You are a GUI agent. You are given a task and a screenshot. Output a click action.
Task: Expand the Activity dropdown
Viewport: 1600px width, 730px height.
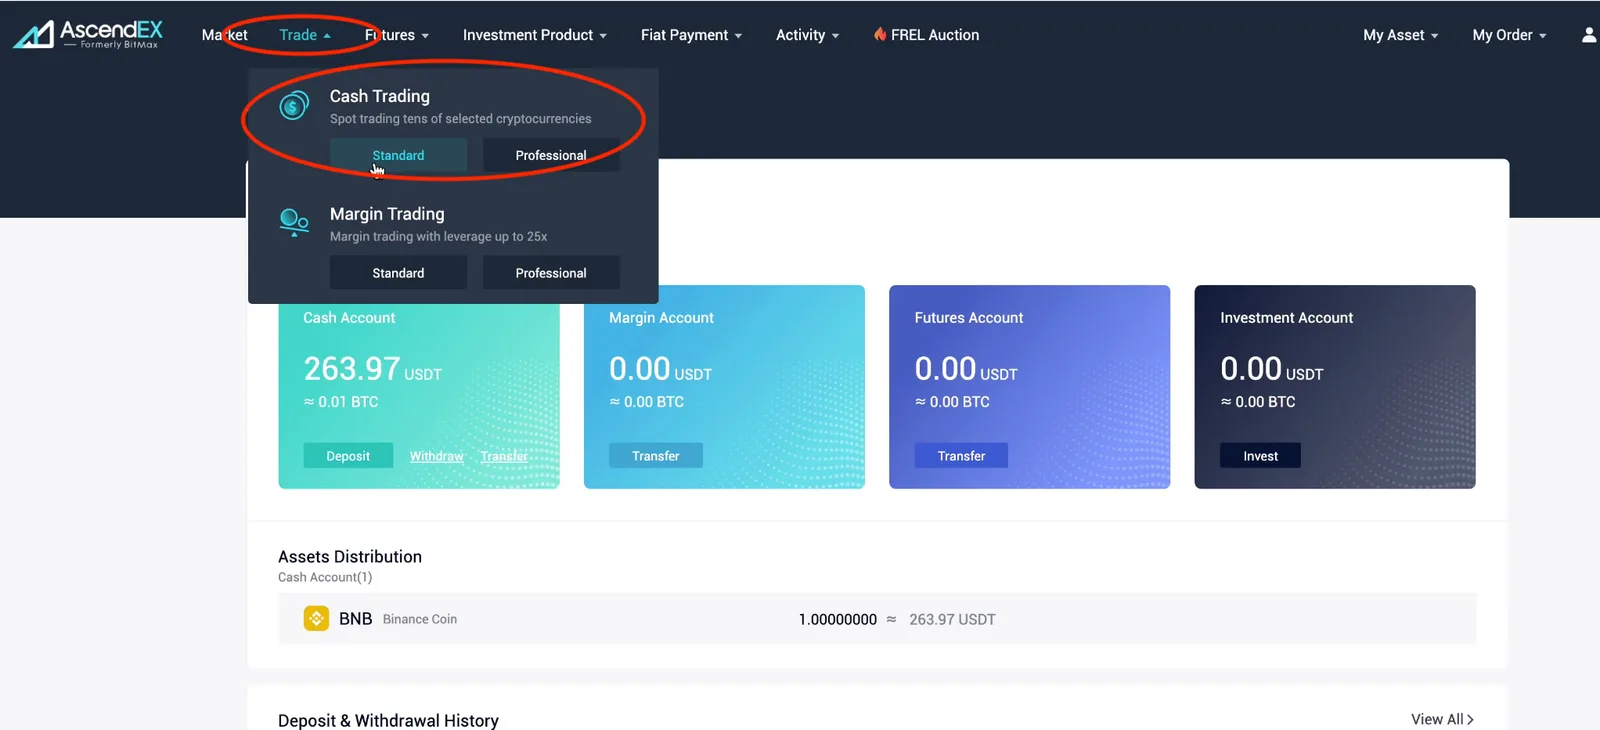click(808, 35)
